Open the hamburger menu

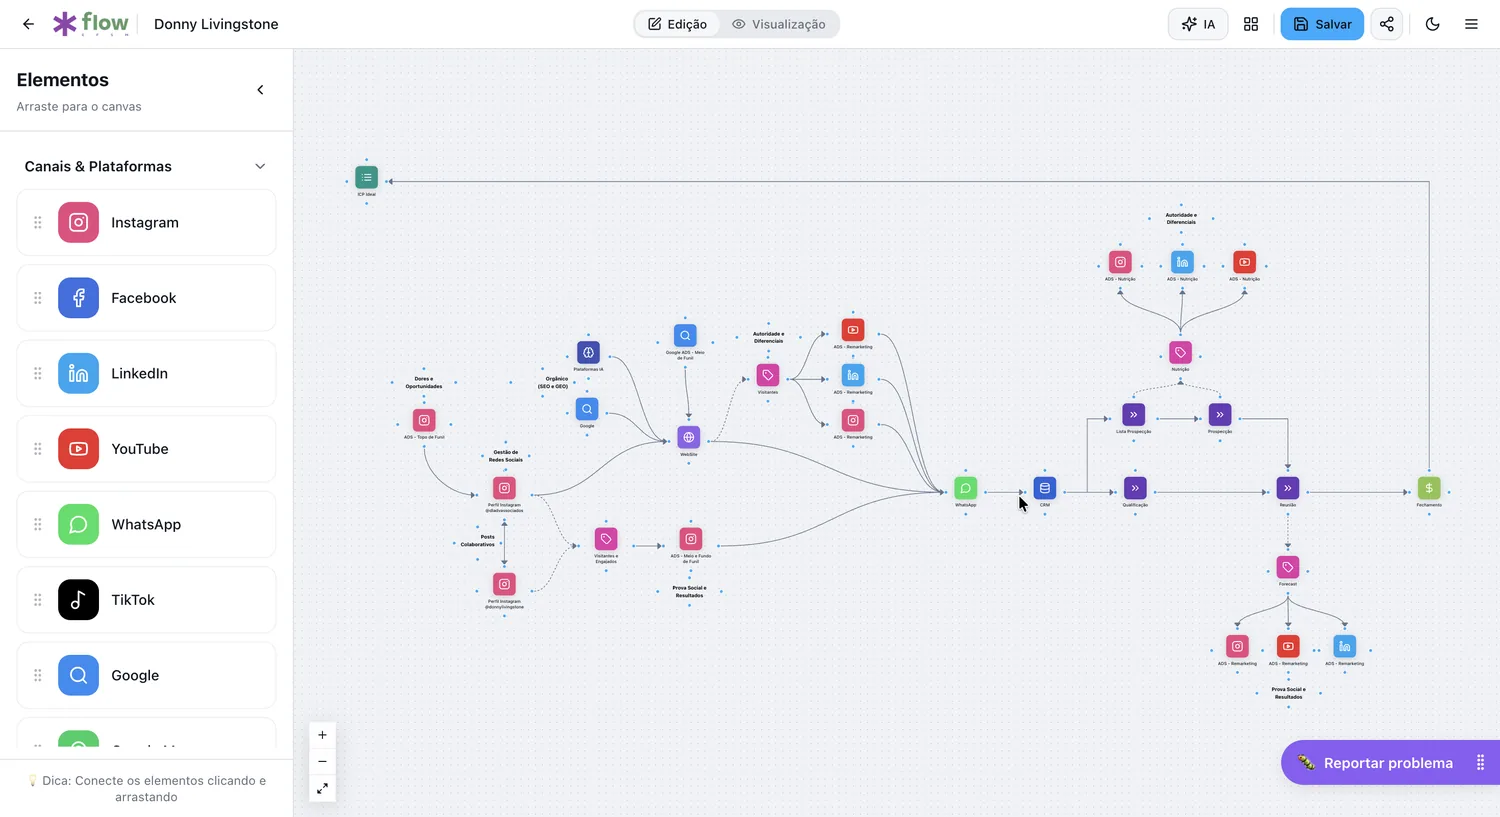[x=1471, y=24]
